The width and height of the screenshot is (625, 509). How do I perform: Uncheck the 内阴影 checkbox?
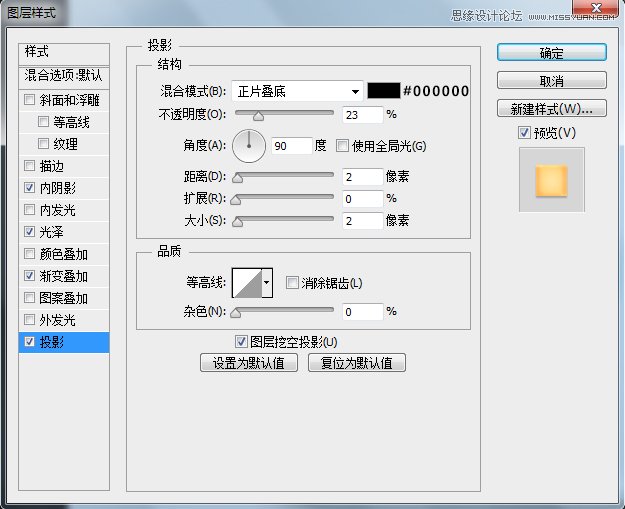pos(29,187)
